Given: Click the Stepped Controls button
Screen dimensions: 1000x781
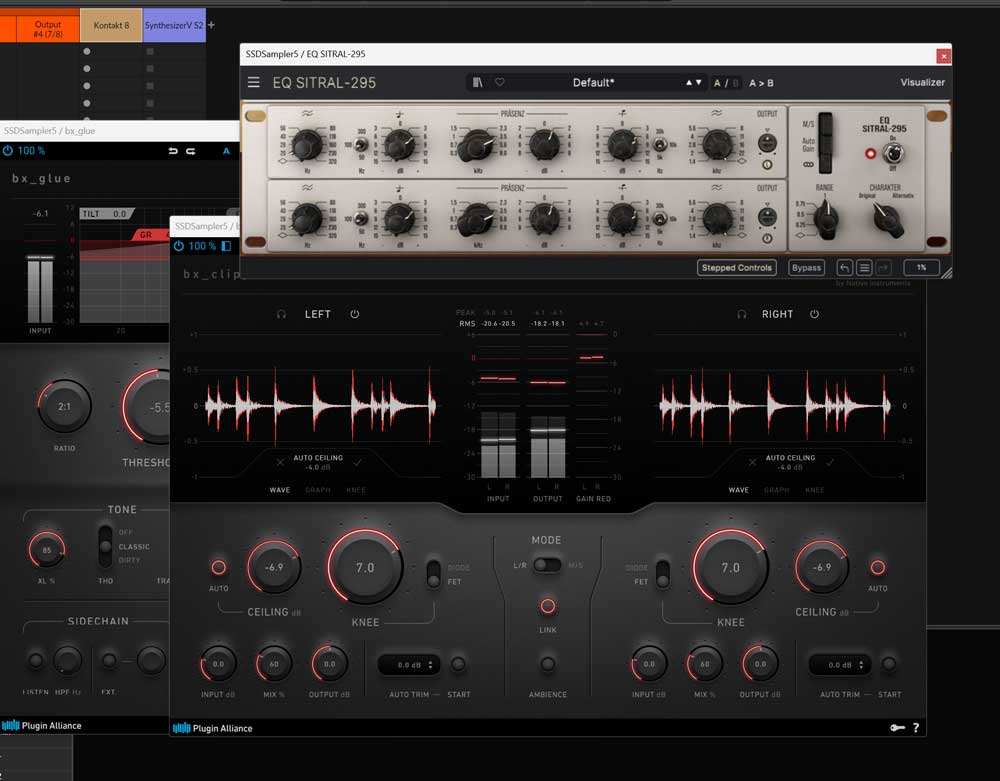Looking at the screenshot, I should point(737,268).
